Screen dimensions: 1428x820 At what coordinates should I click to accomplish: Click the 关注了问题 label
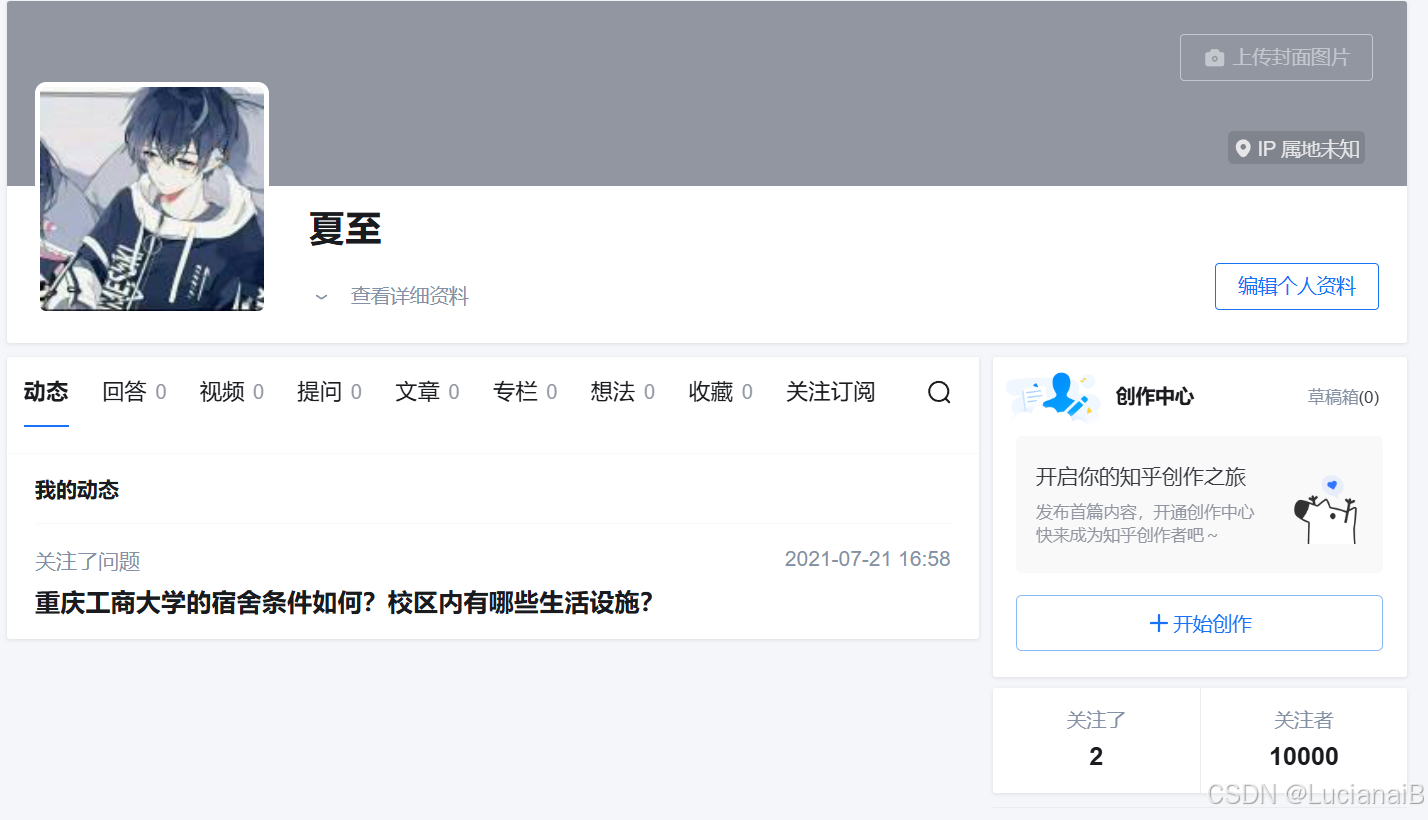pyautogui.click(x=88, y=562)
